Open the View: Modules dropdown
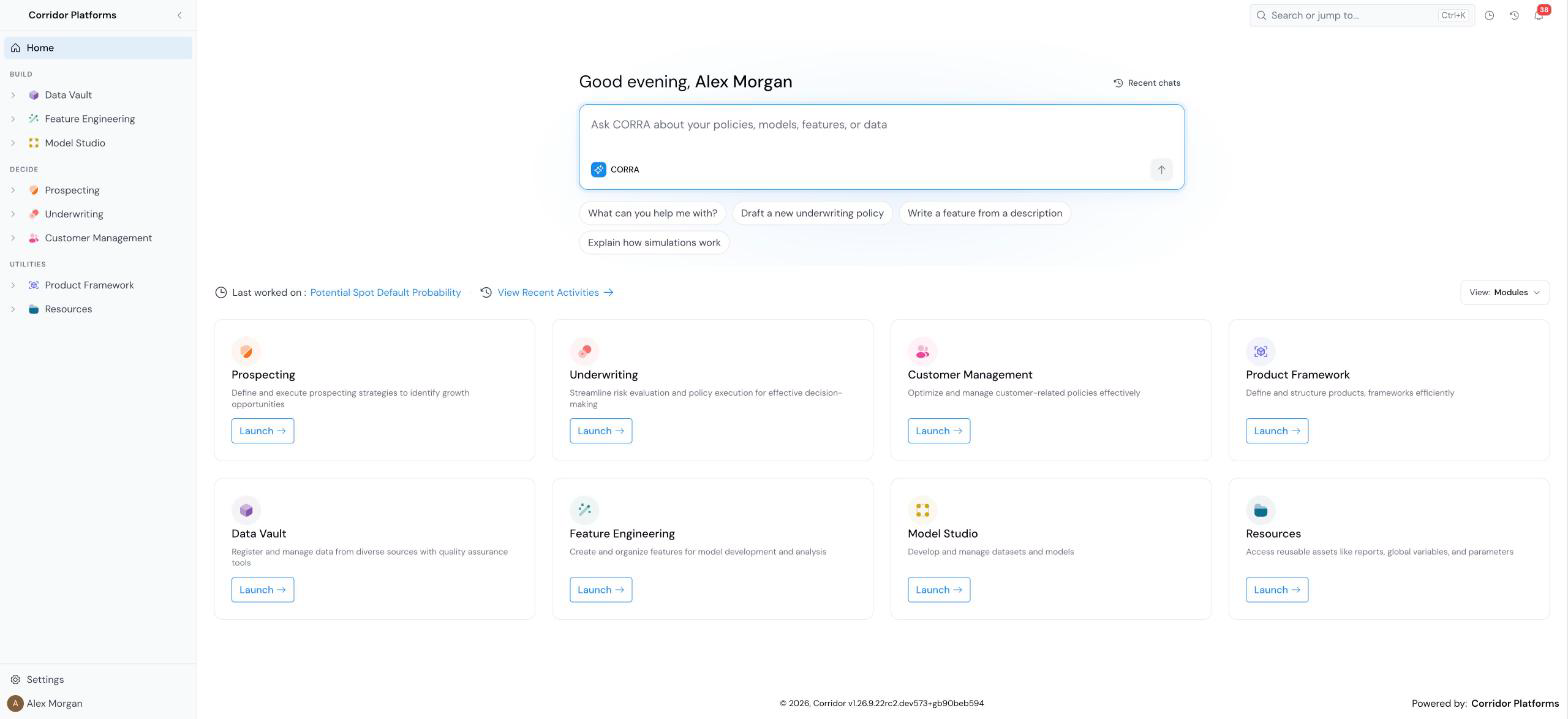 [x=1505, y=293]
